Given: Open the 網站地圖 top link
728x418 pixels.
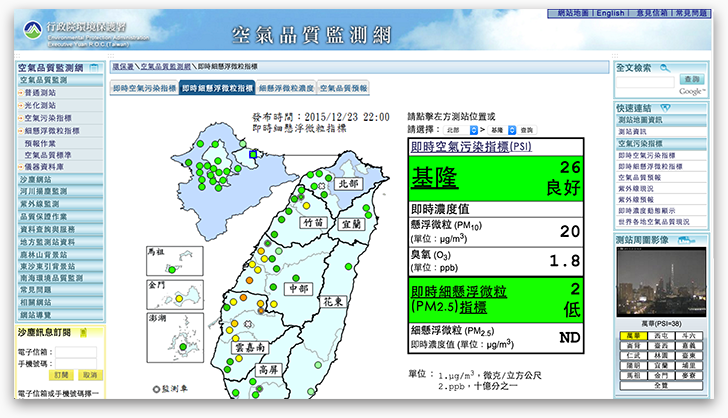Looking at the screenshot, I should point(572,13).
